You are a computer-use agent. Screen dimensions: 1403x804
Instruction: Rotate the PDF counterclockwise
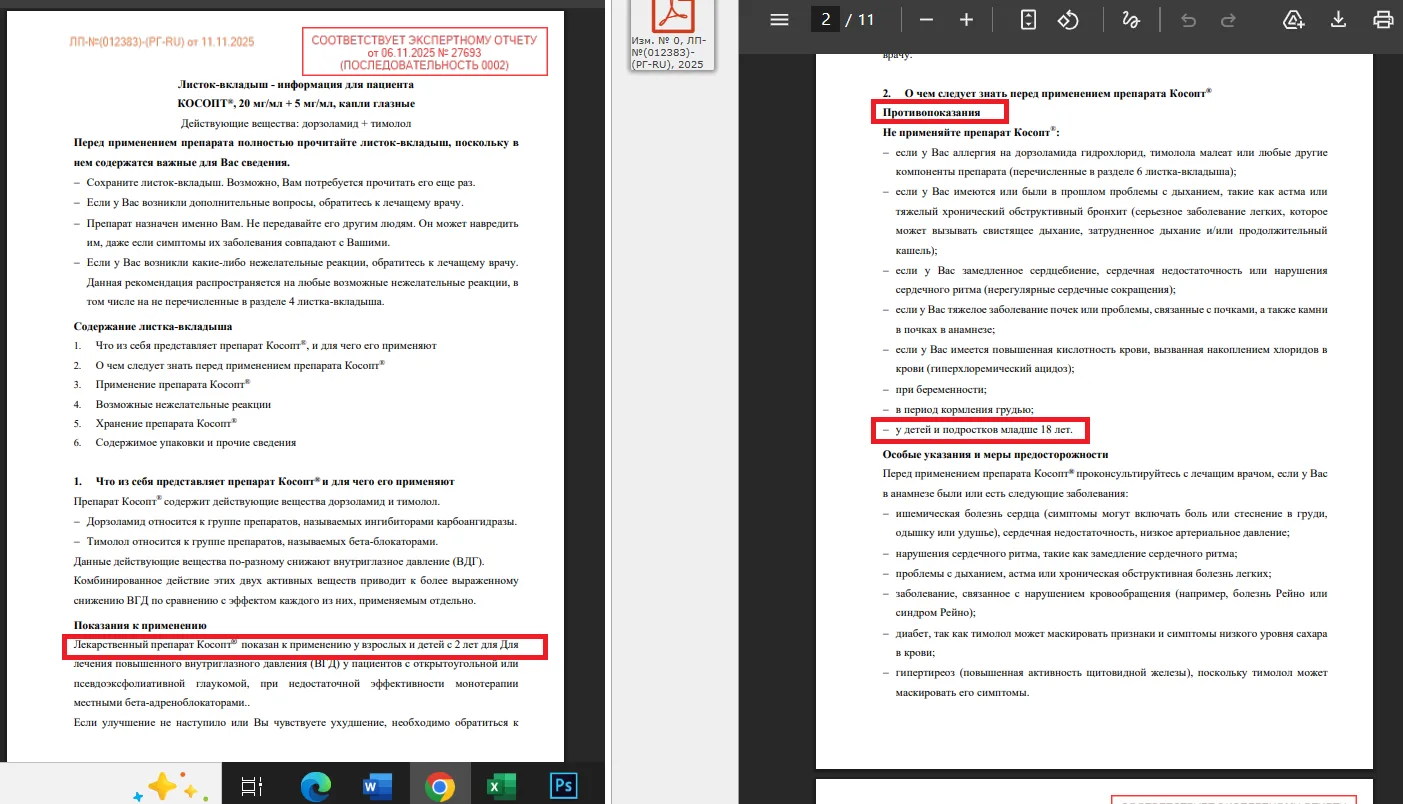1068,20
